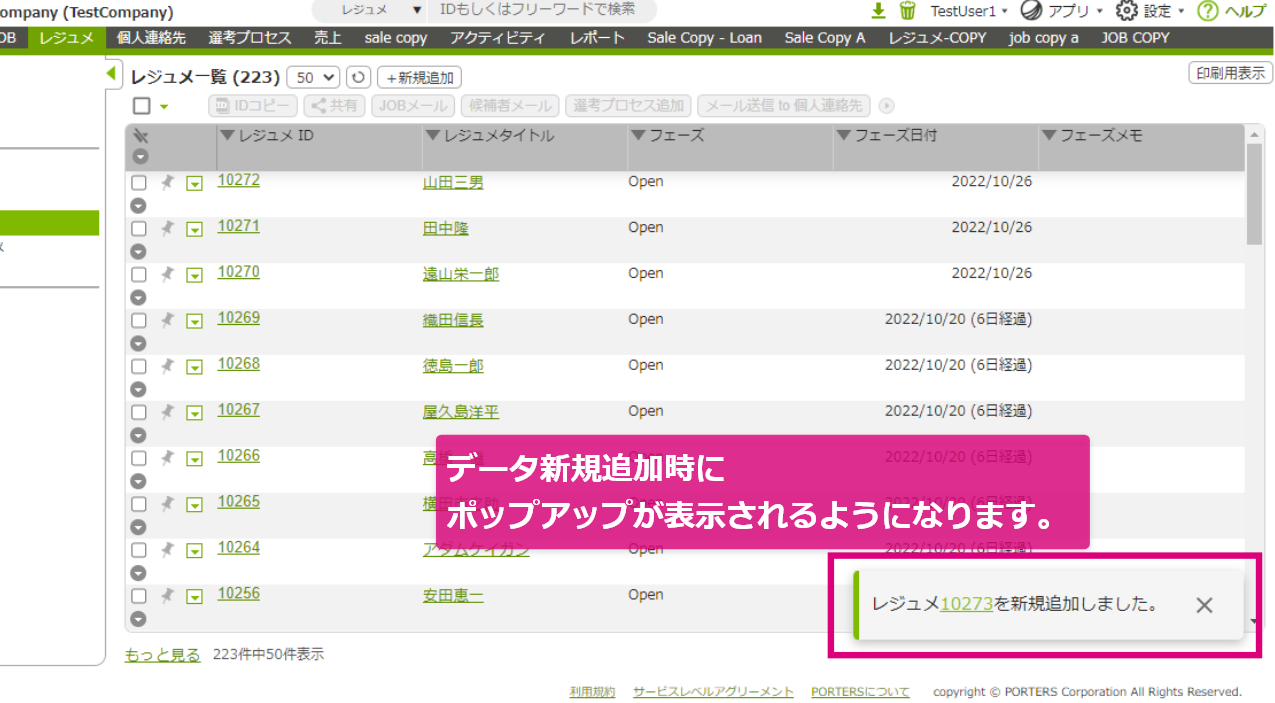Screen dimensions: 1275x703
Task: Switch to the 選考プロセス tab
Action: [250, 38]
